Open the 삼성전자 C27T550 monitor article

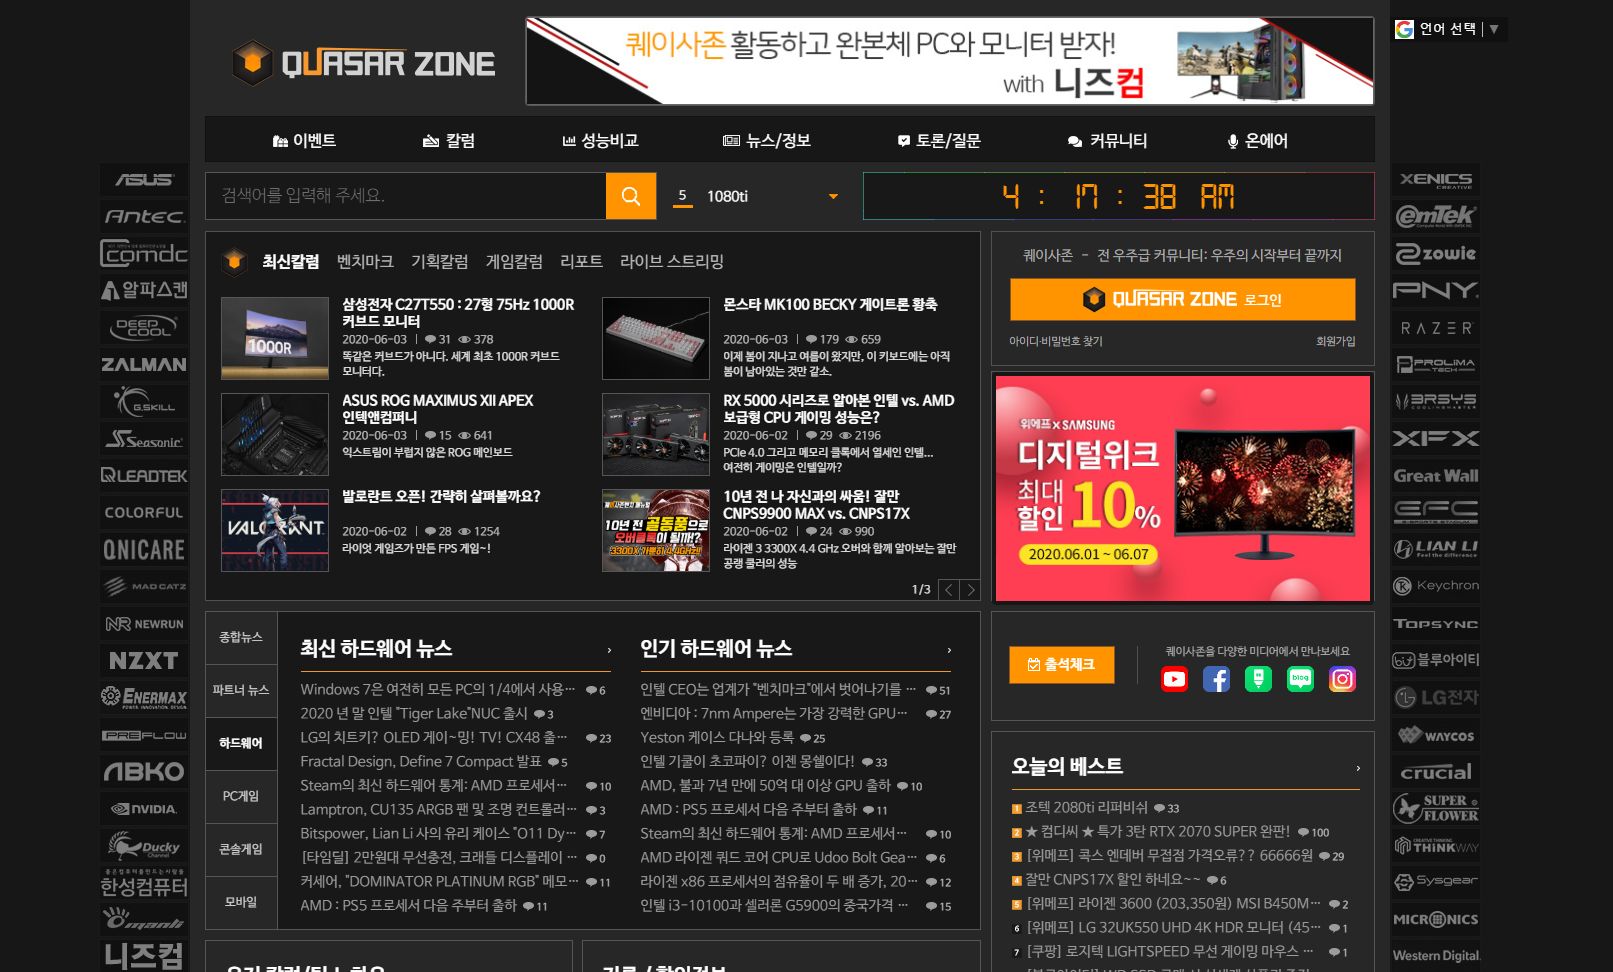point(458,313)
